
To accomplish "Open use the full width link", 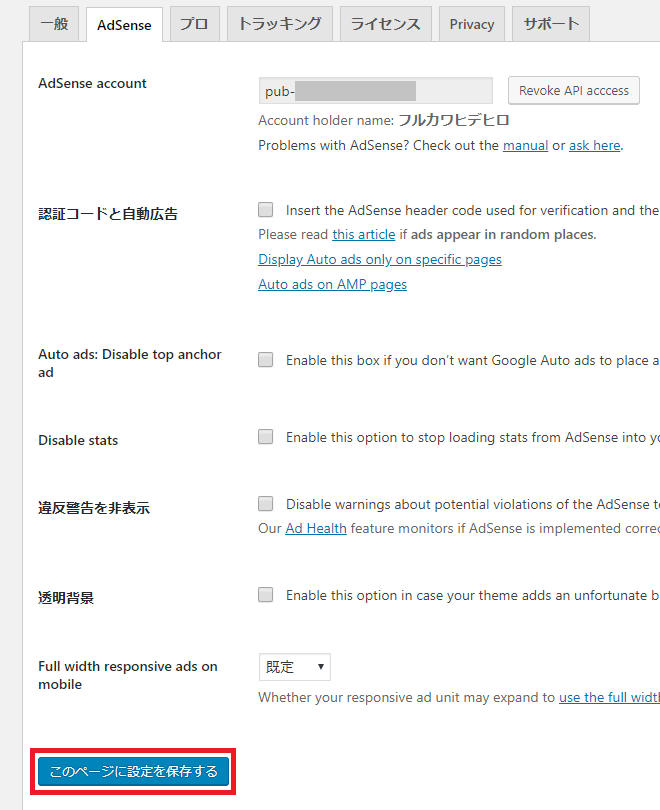I will [609, 697].
